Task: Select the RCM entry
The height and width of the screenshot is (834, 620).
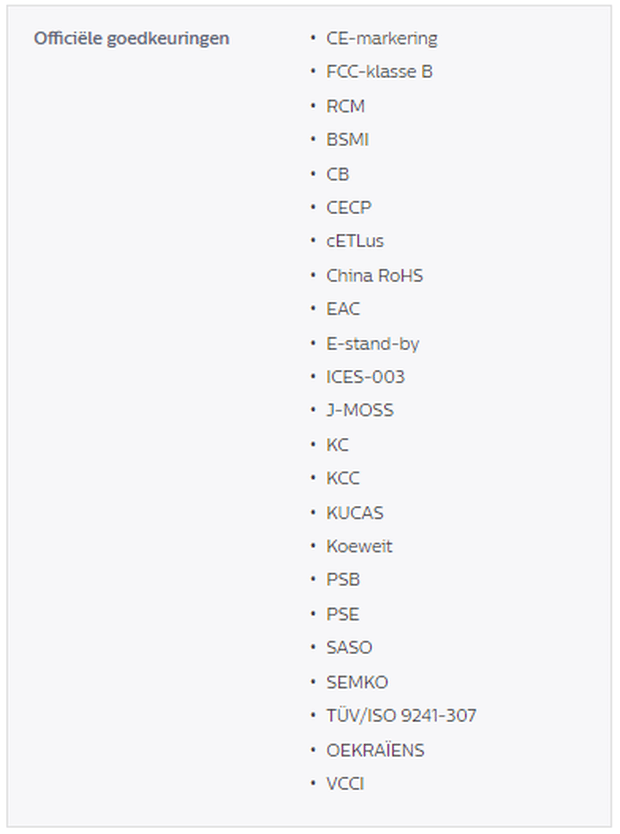Action: point(346,106)
